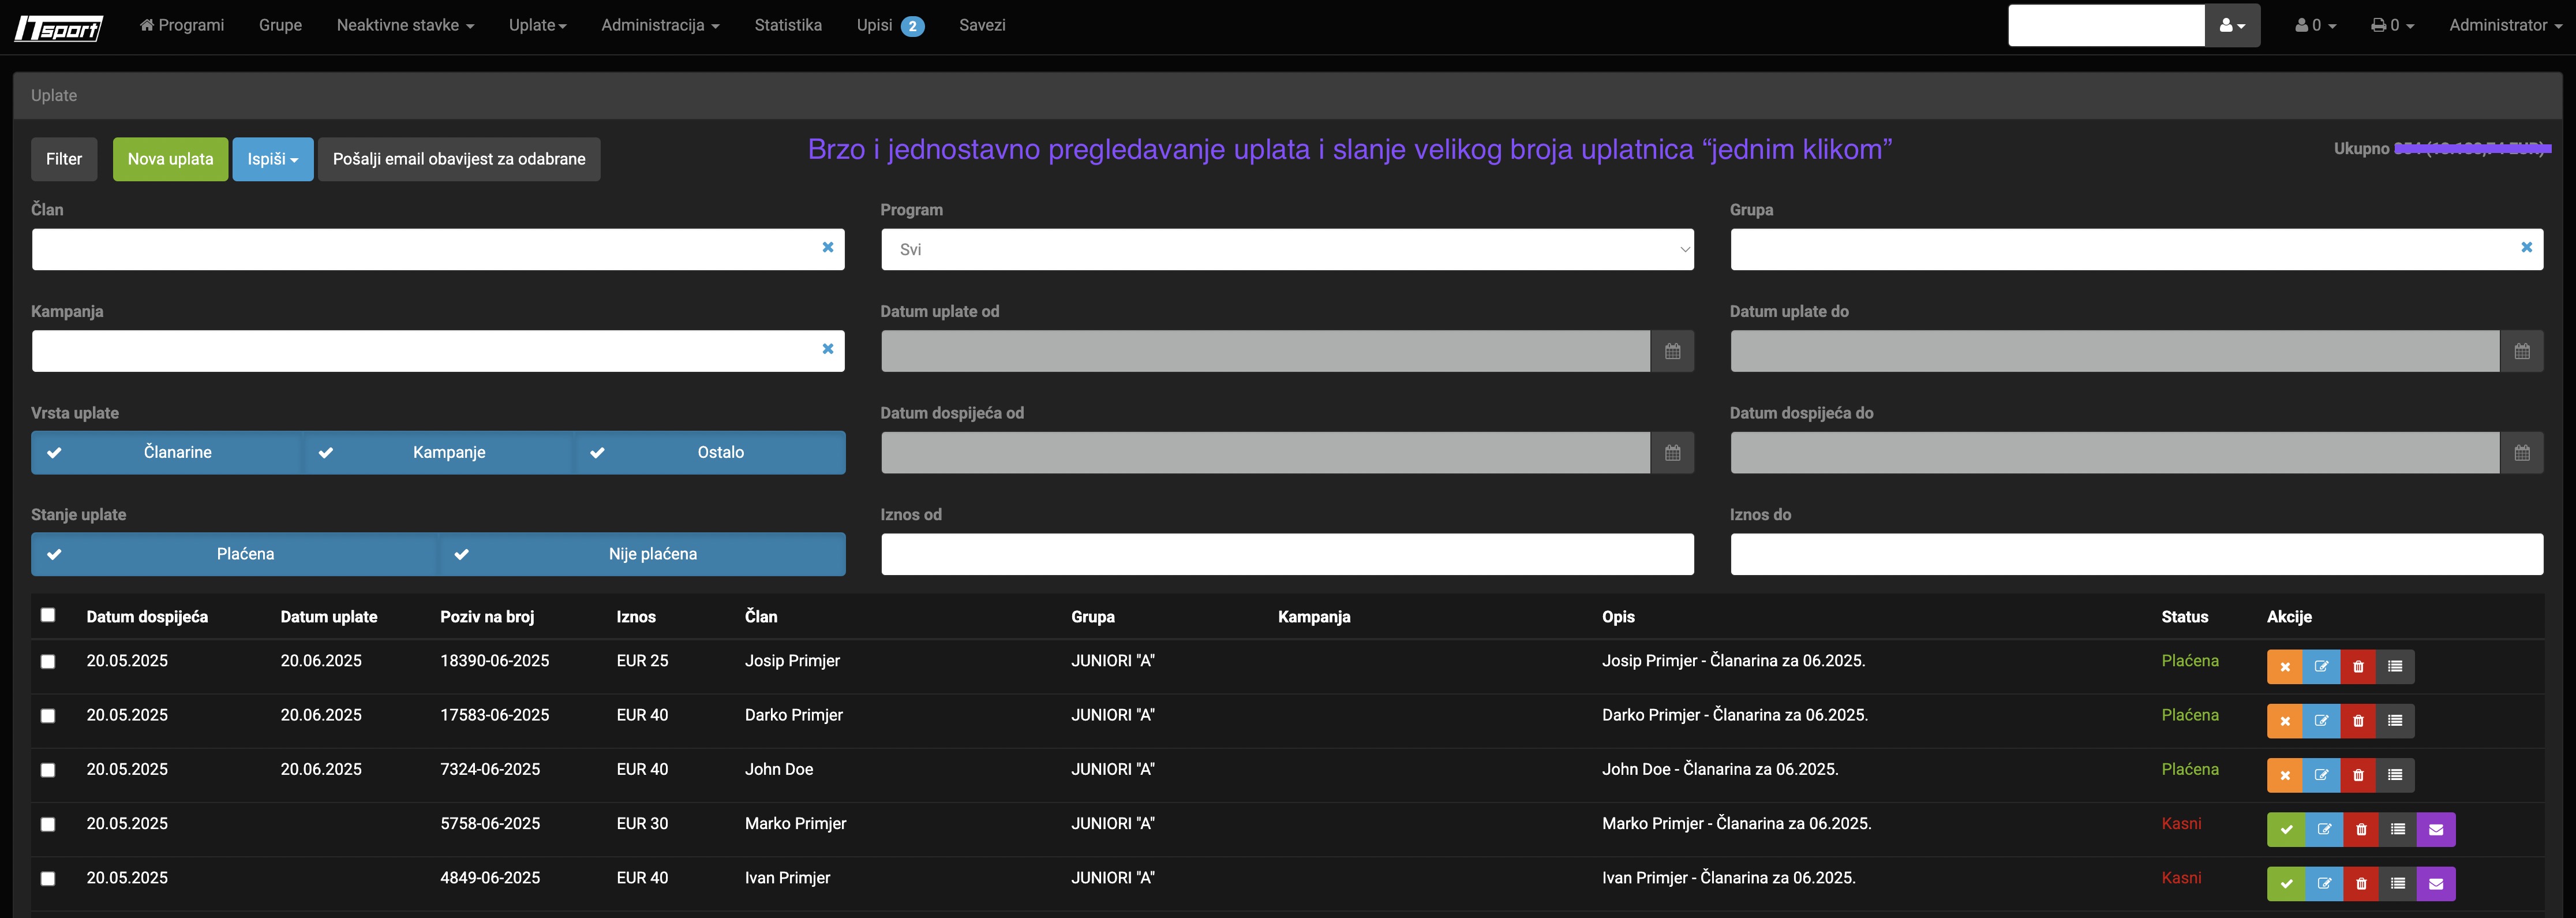Tick the select-all checkbox in table header
Screen dimensions: 2576x918
click(48, 615)
